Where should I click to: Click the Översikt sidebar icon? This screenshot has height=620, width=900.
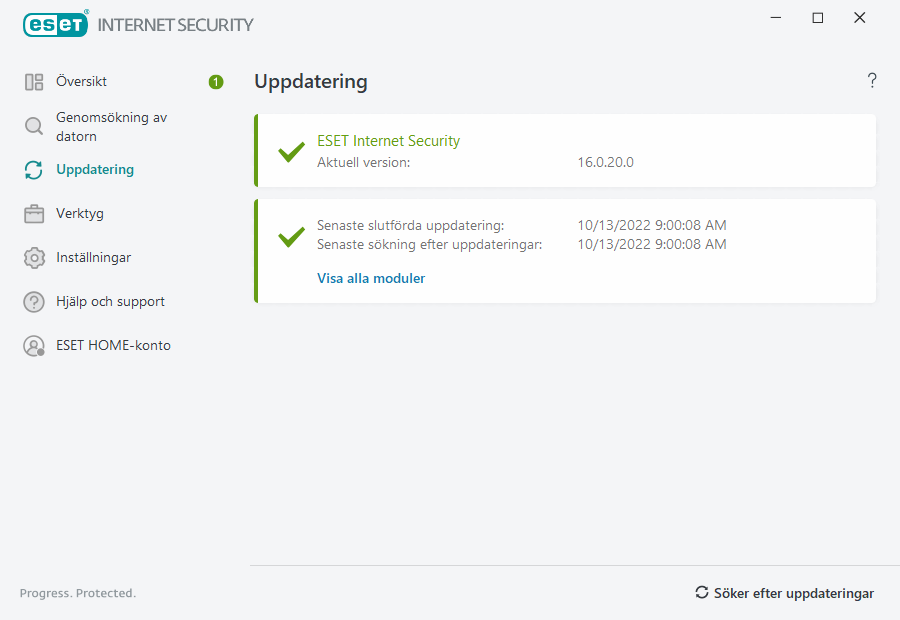(34, 82)
